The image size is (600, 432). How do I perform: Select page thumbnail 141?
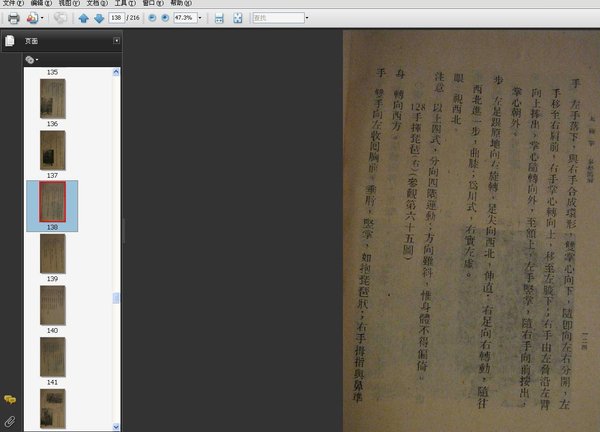53,357
